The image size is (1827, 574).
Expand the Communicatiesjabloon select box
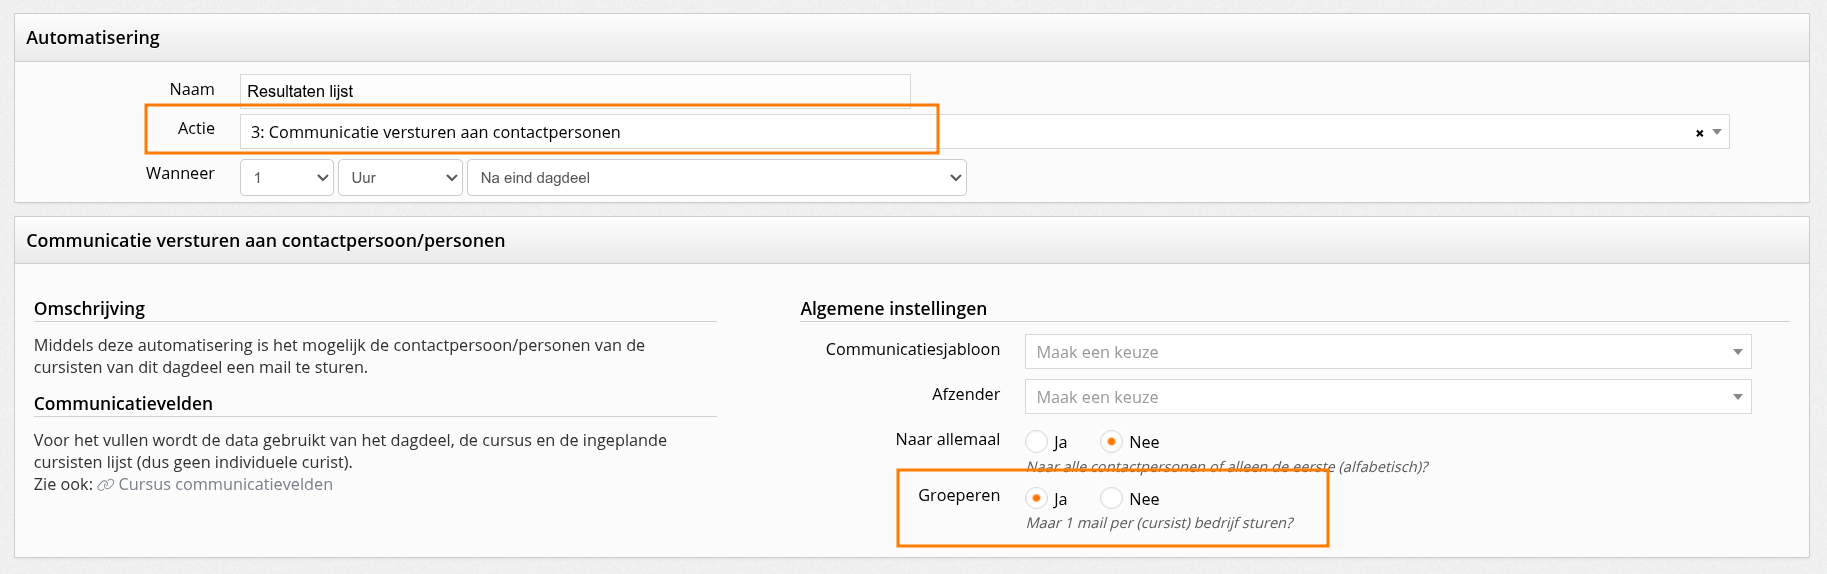1388,352
